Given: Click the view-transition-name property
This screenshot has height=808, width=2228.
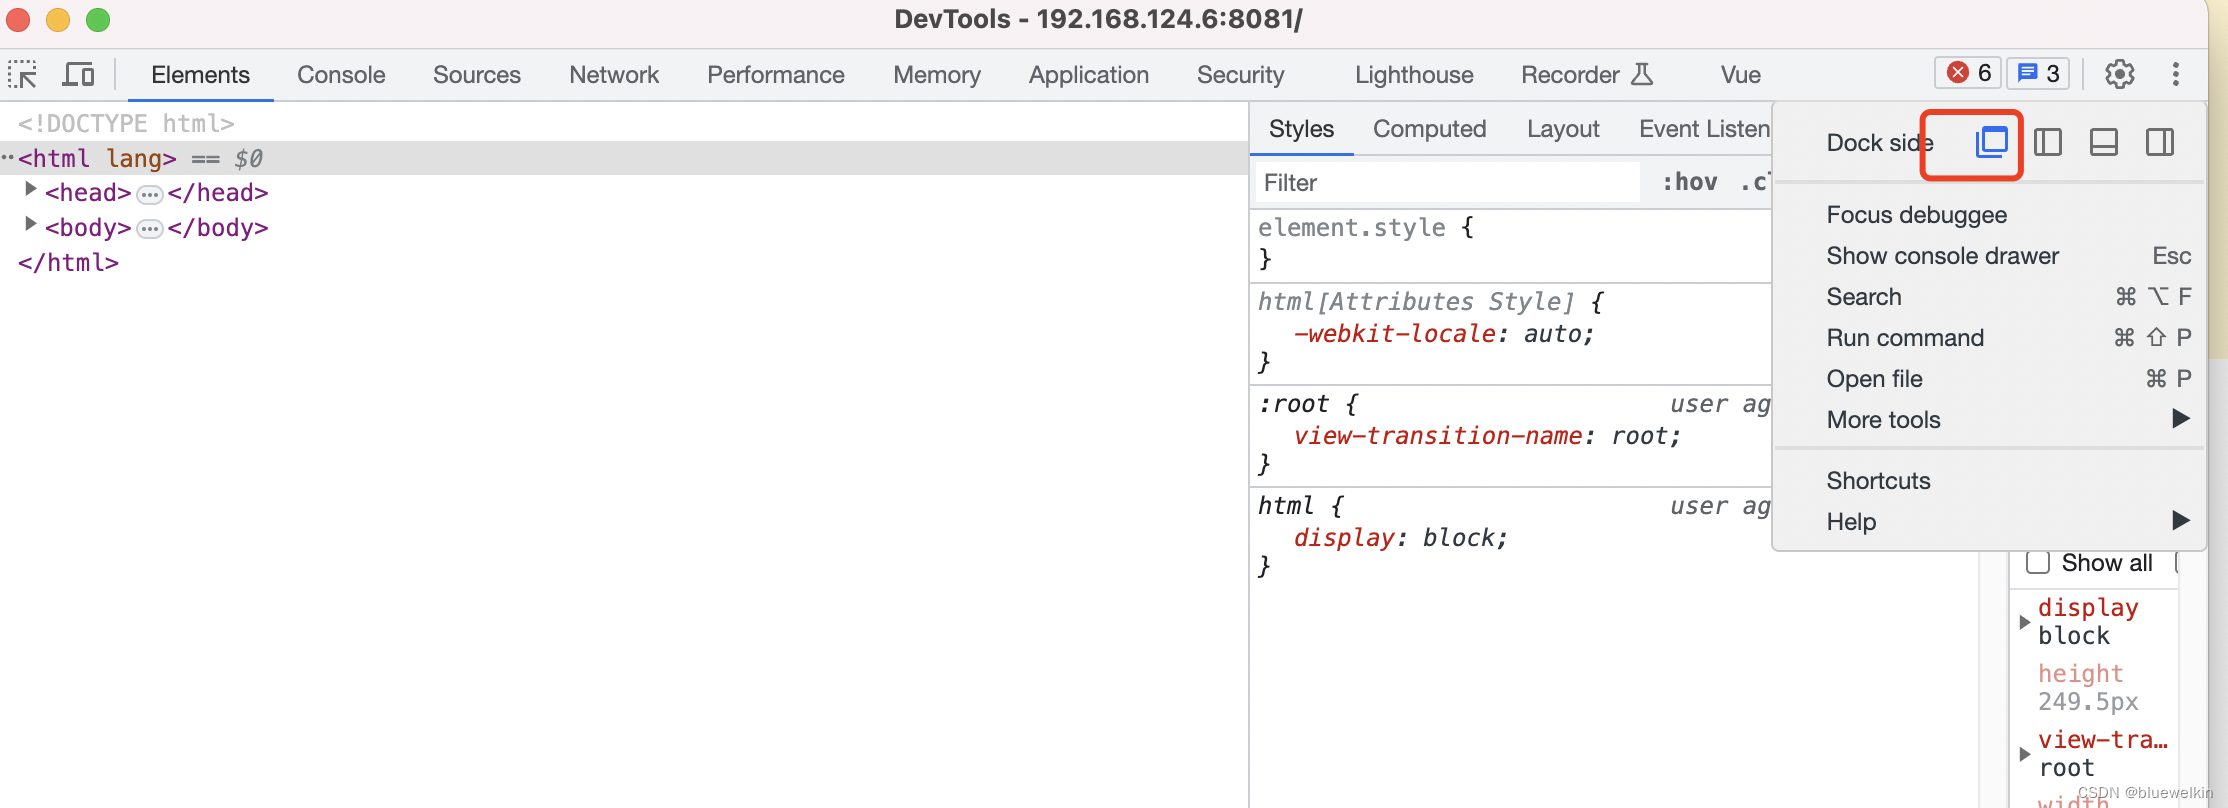Looking at the screenshot, I should pos(1438,435).
